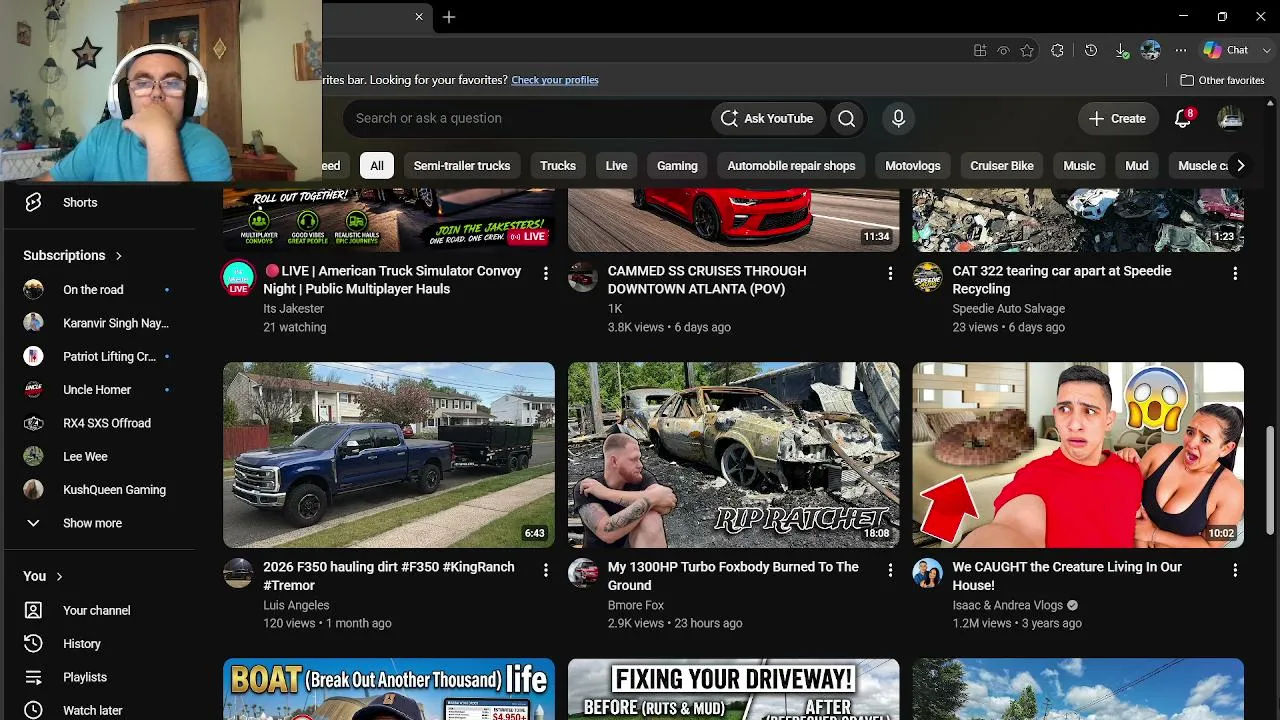Open the Lee Wee subscription
The image size is (1280, 720).
[x=99, y=457]
